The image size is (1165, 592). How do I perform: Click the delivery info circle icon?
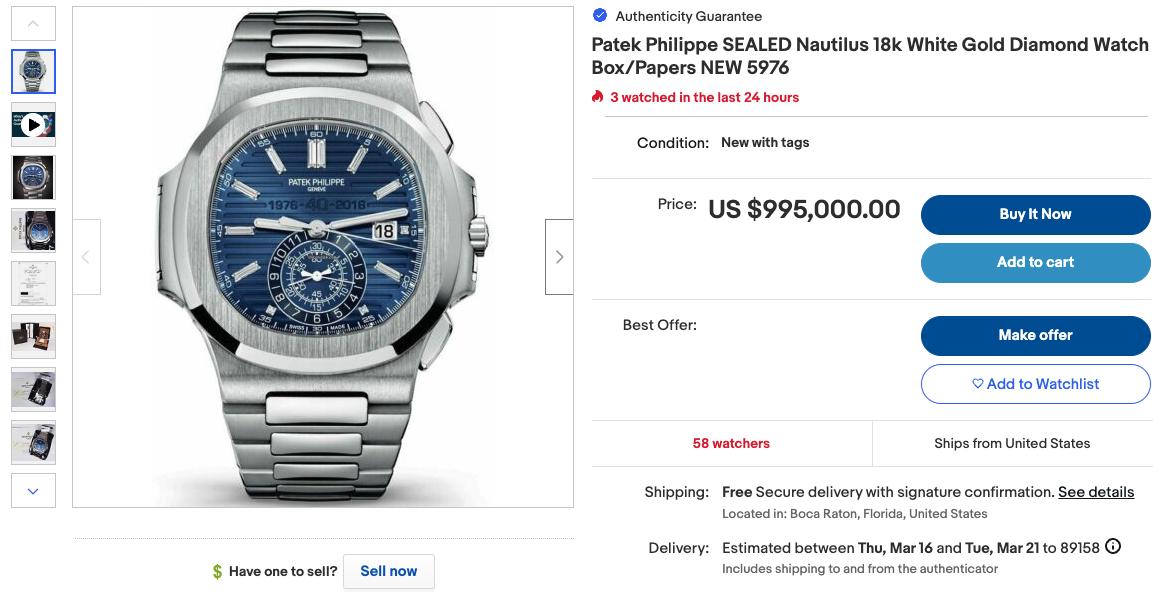coord(1113,547)
